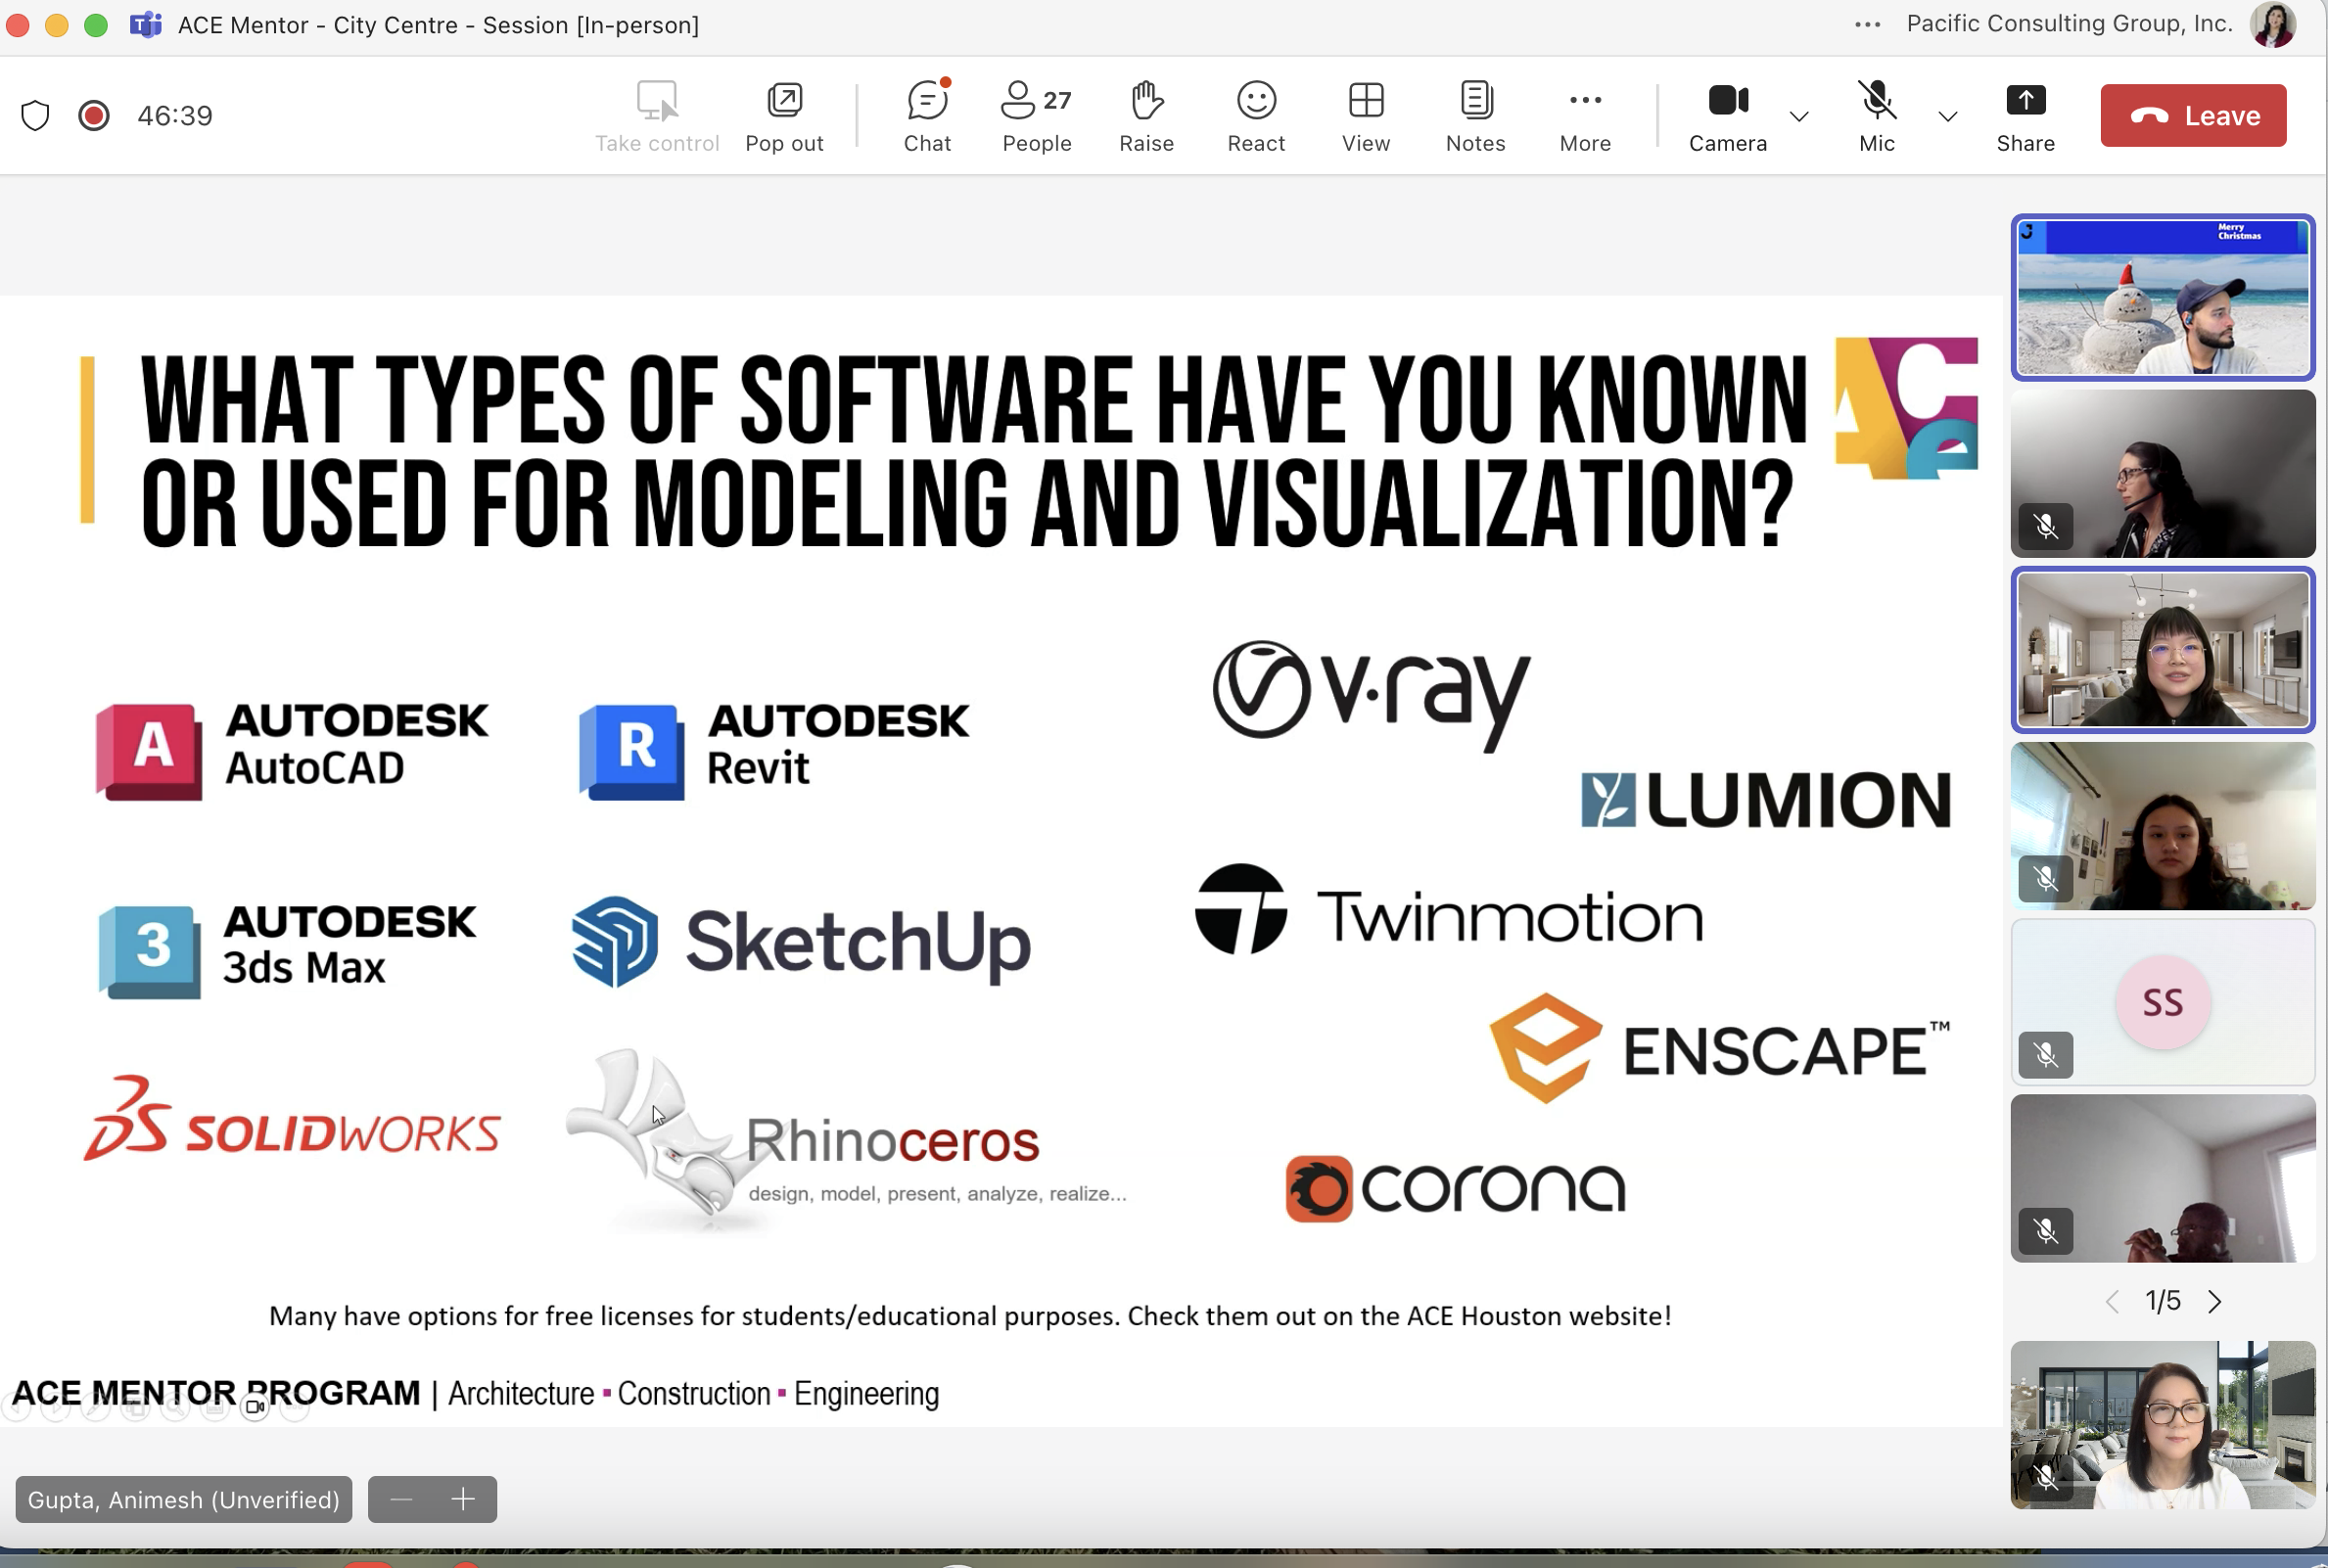Select the SS initials participant tile
This screenshot has width=2328, height=1568.
click(x=2162, y=1002)
